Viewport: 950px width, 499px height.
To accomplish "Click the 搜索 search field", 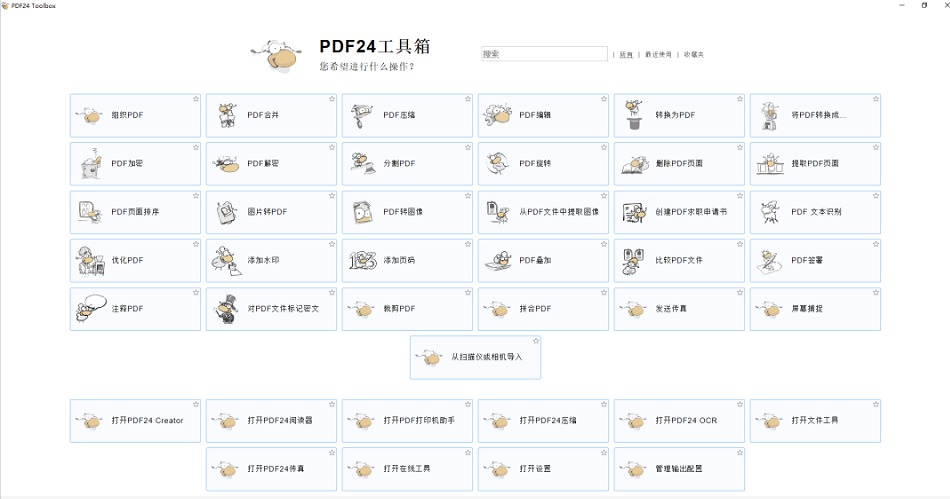I will (x=544, y=54).
